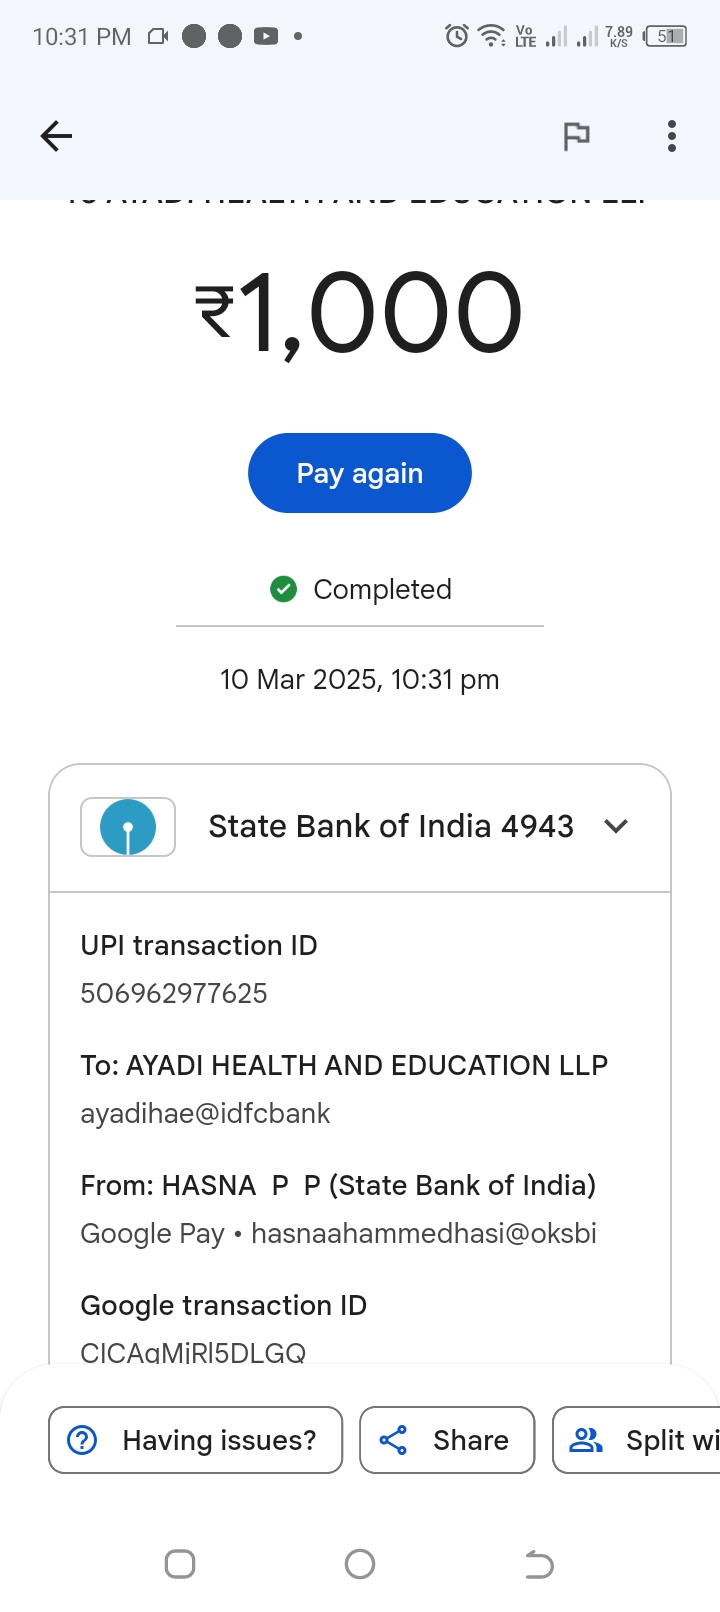Tap the Android recent apps square button
The image size is (720, 1612).
point(180,1563)
